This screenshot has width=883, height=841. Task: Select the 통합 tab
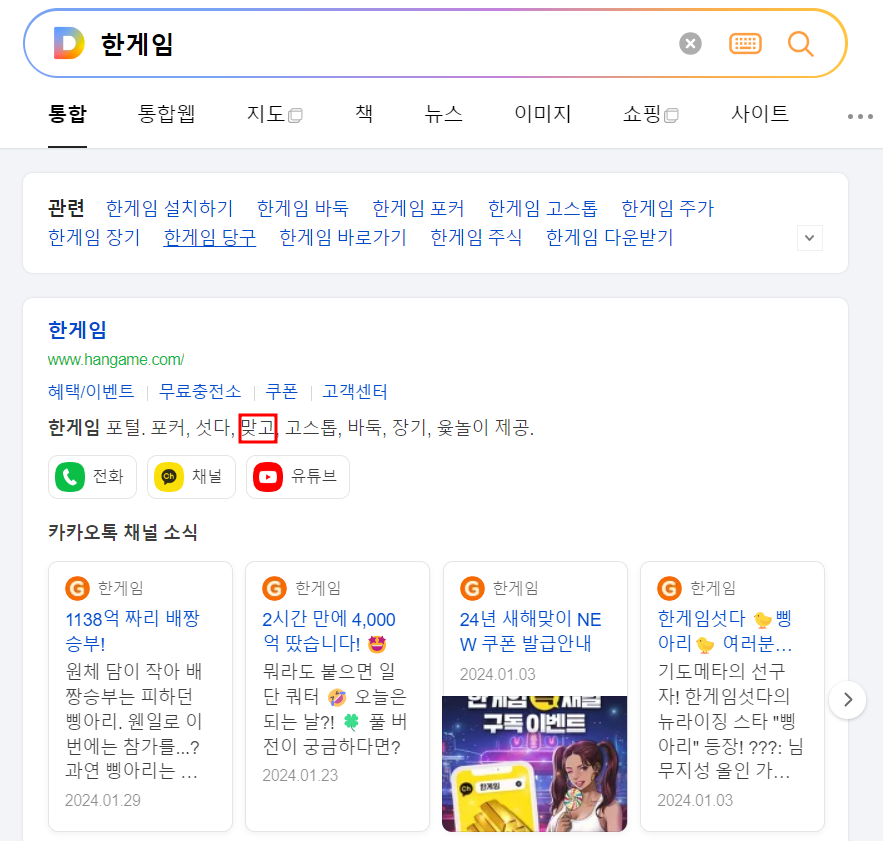point(68,114)
